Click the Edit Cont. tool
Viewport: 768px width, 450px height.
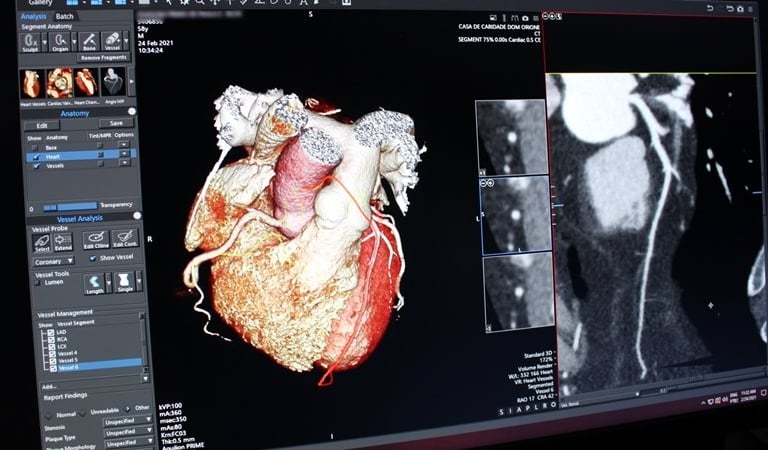125,238
